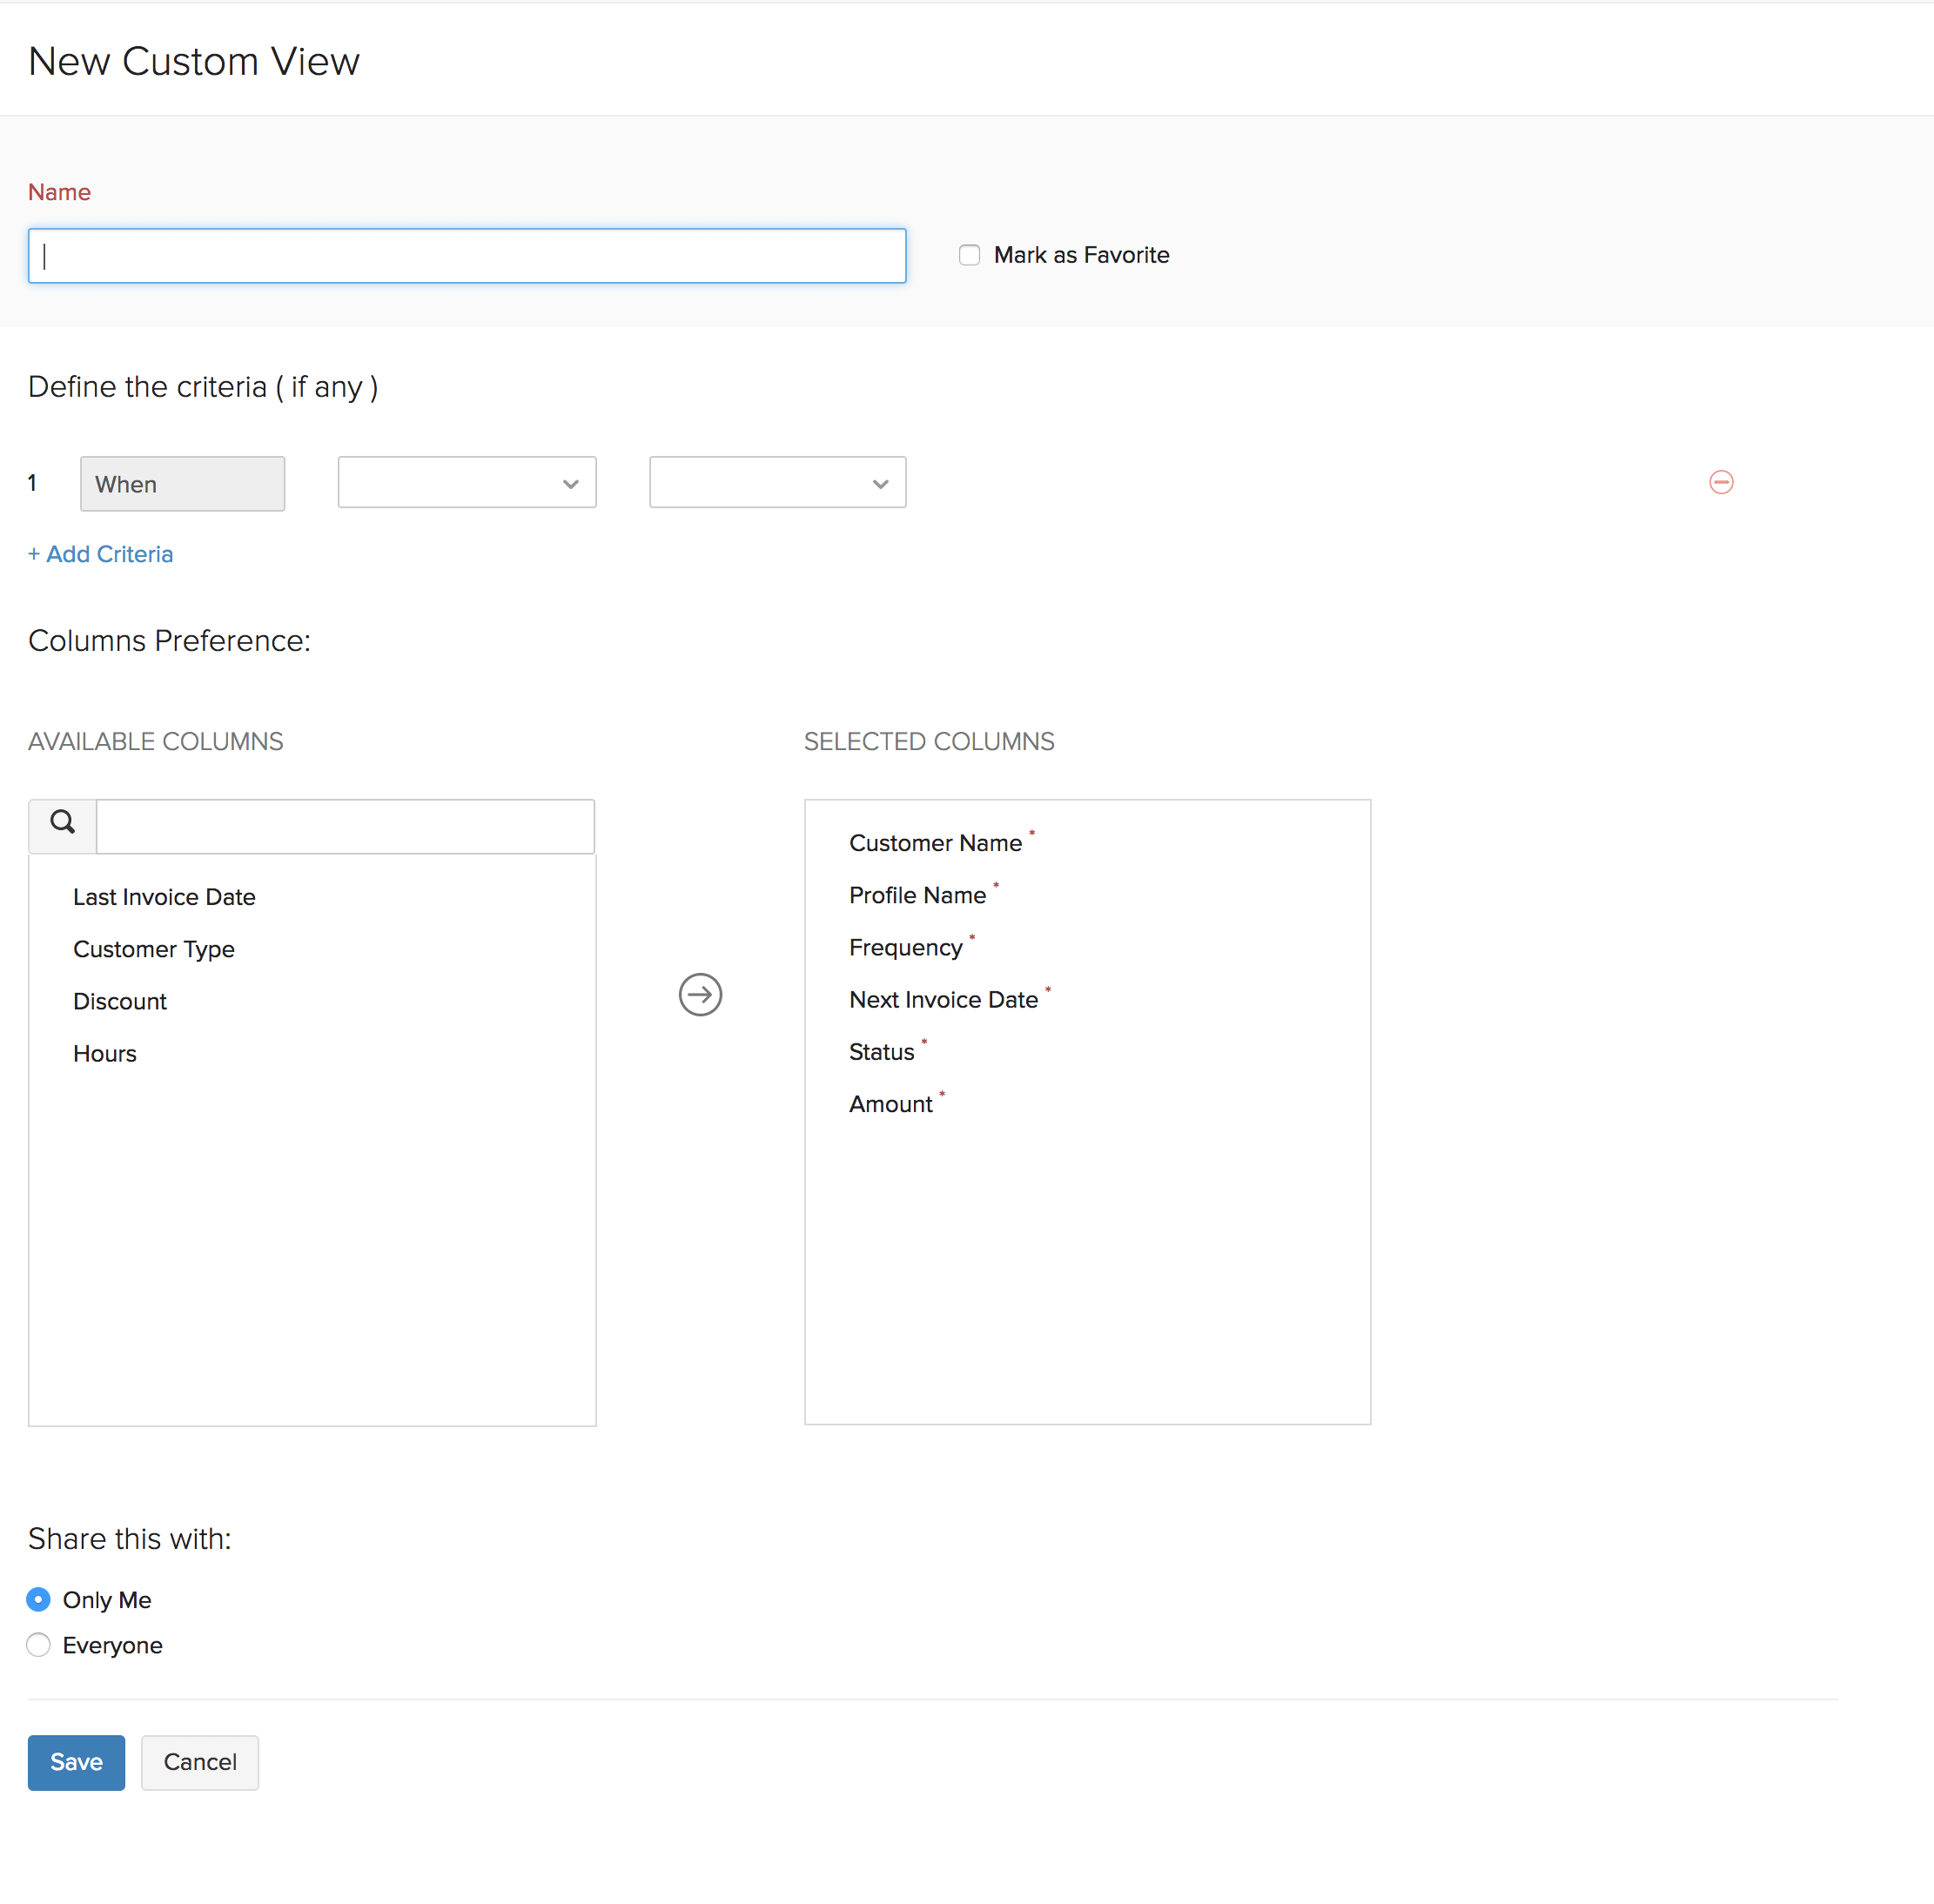
Task: Pick Hours in available columns
Action: pyautogui.click(x=104, y=1053)
